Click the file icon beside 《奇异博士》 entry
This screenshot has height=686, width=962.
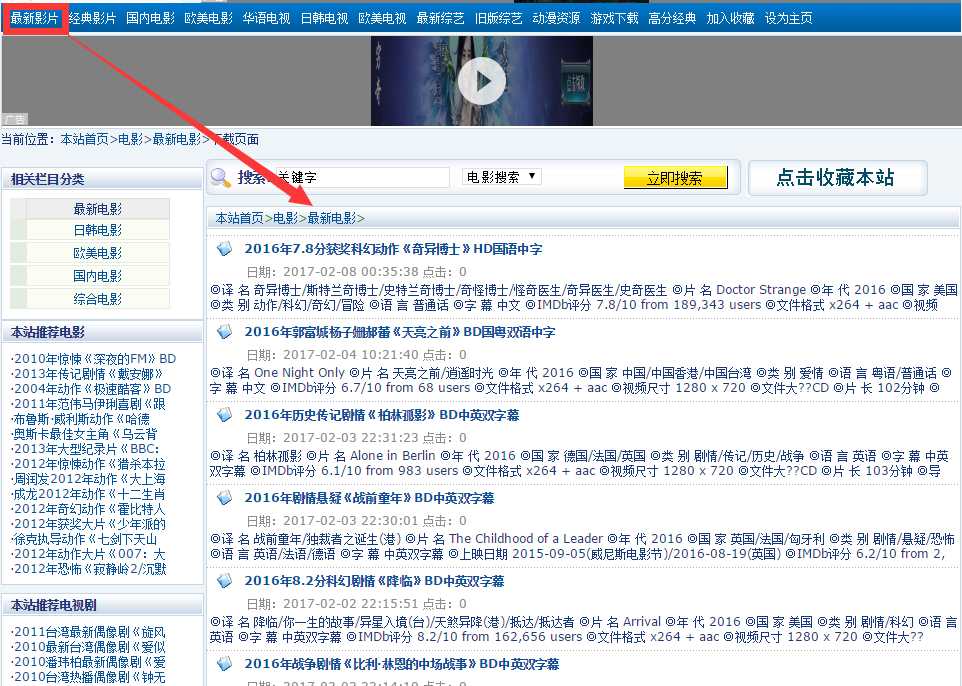225,249
